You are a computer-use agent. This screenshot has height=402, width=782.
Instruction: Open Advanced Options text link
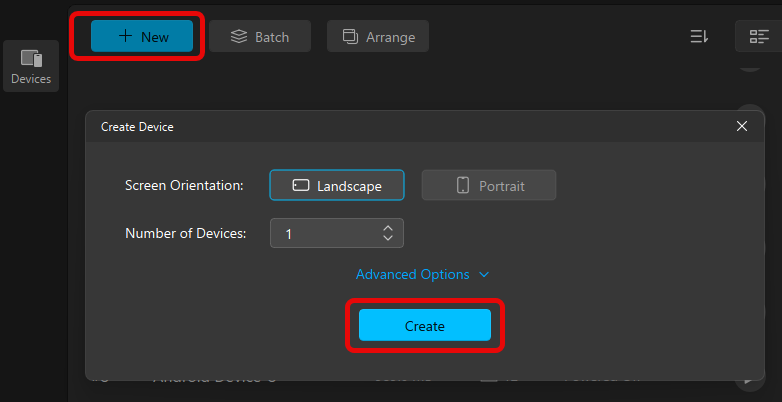(x=412, y=274)
